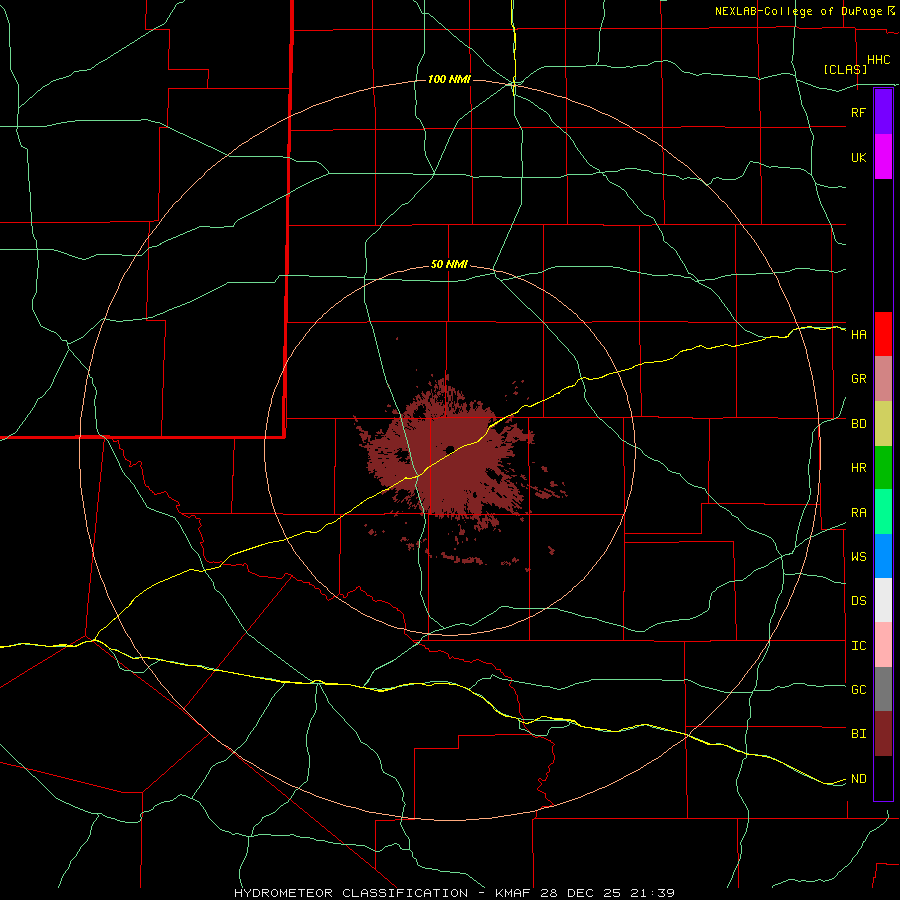This screenshot has height=900, width=900.
Task: Click the DS legend label
Action: point(859,601)
